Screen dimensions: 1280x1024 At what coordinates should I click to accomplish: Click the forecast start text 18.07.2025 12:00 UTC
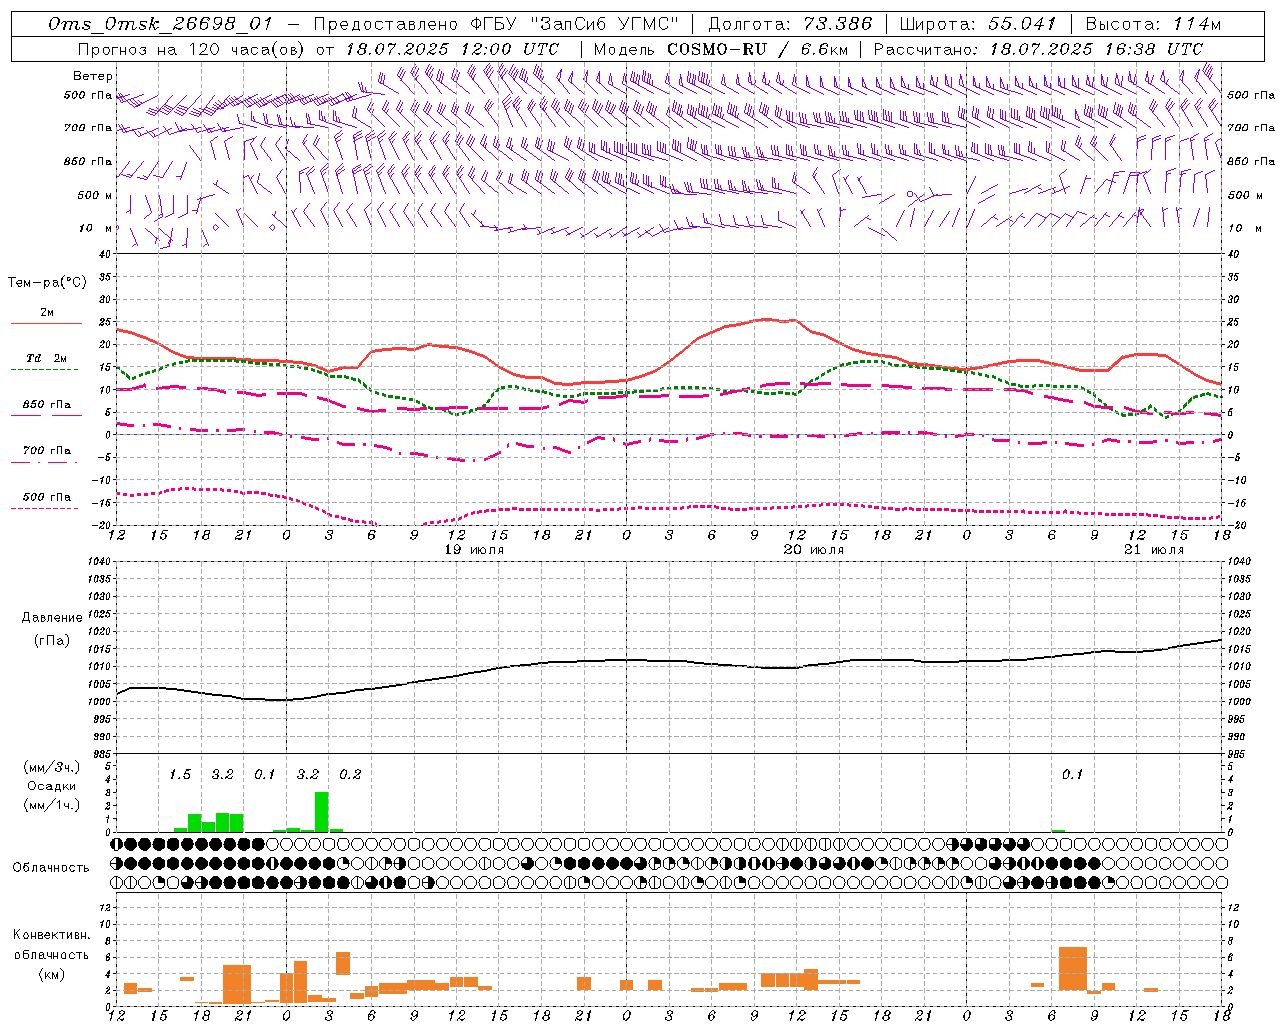(452, 49)
